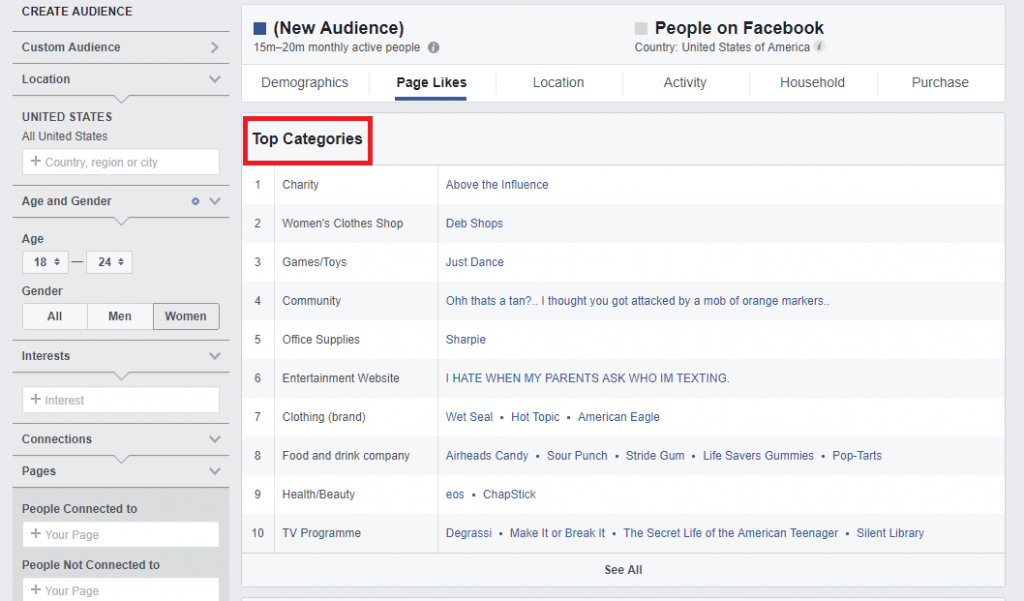Open the minimum age 18 dropdown
The height and width of the screenshot is (601, 1024).
click(x=45, y=263)
